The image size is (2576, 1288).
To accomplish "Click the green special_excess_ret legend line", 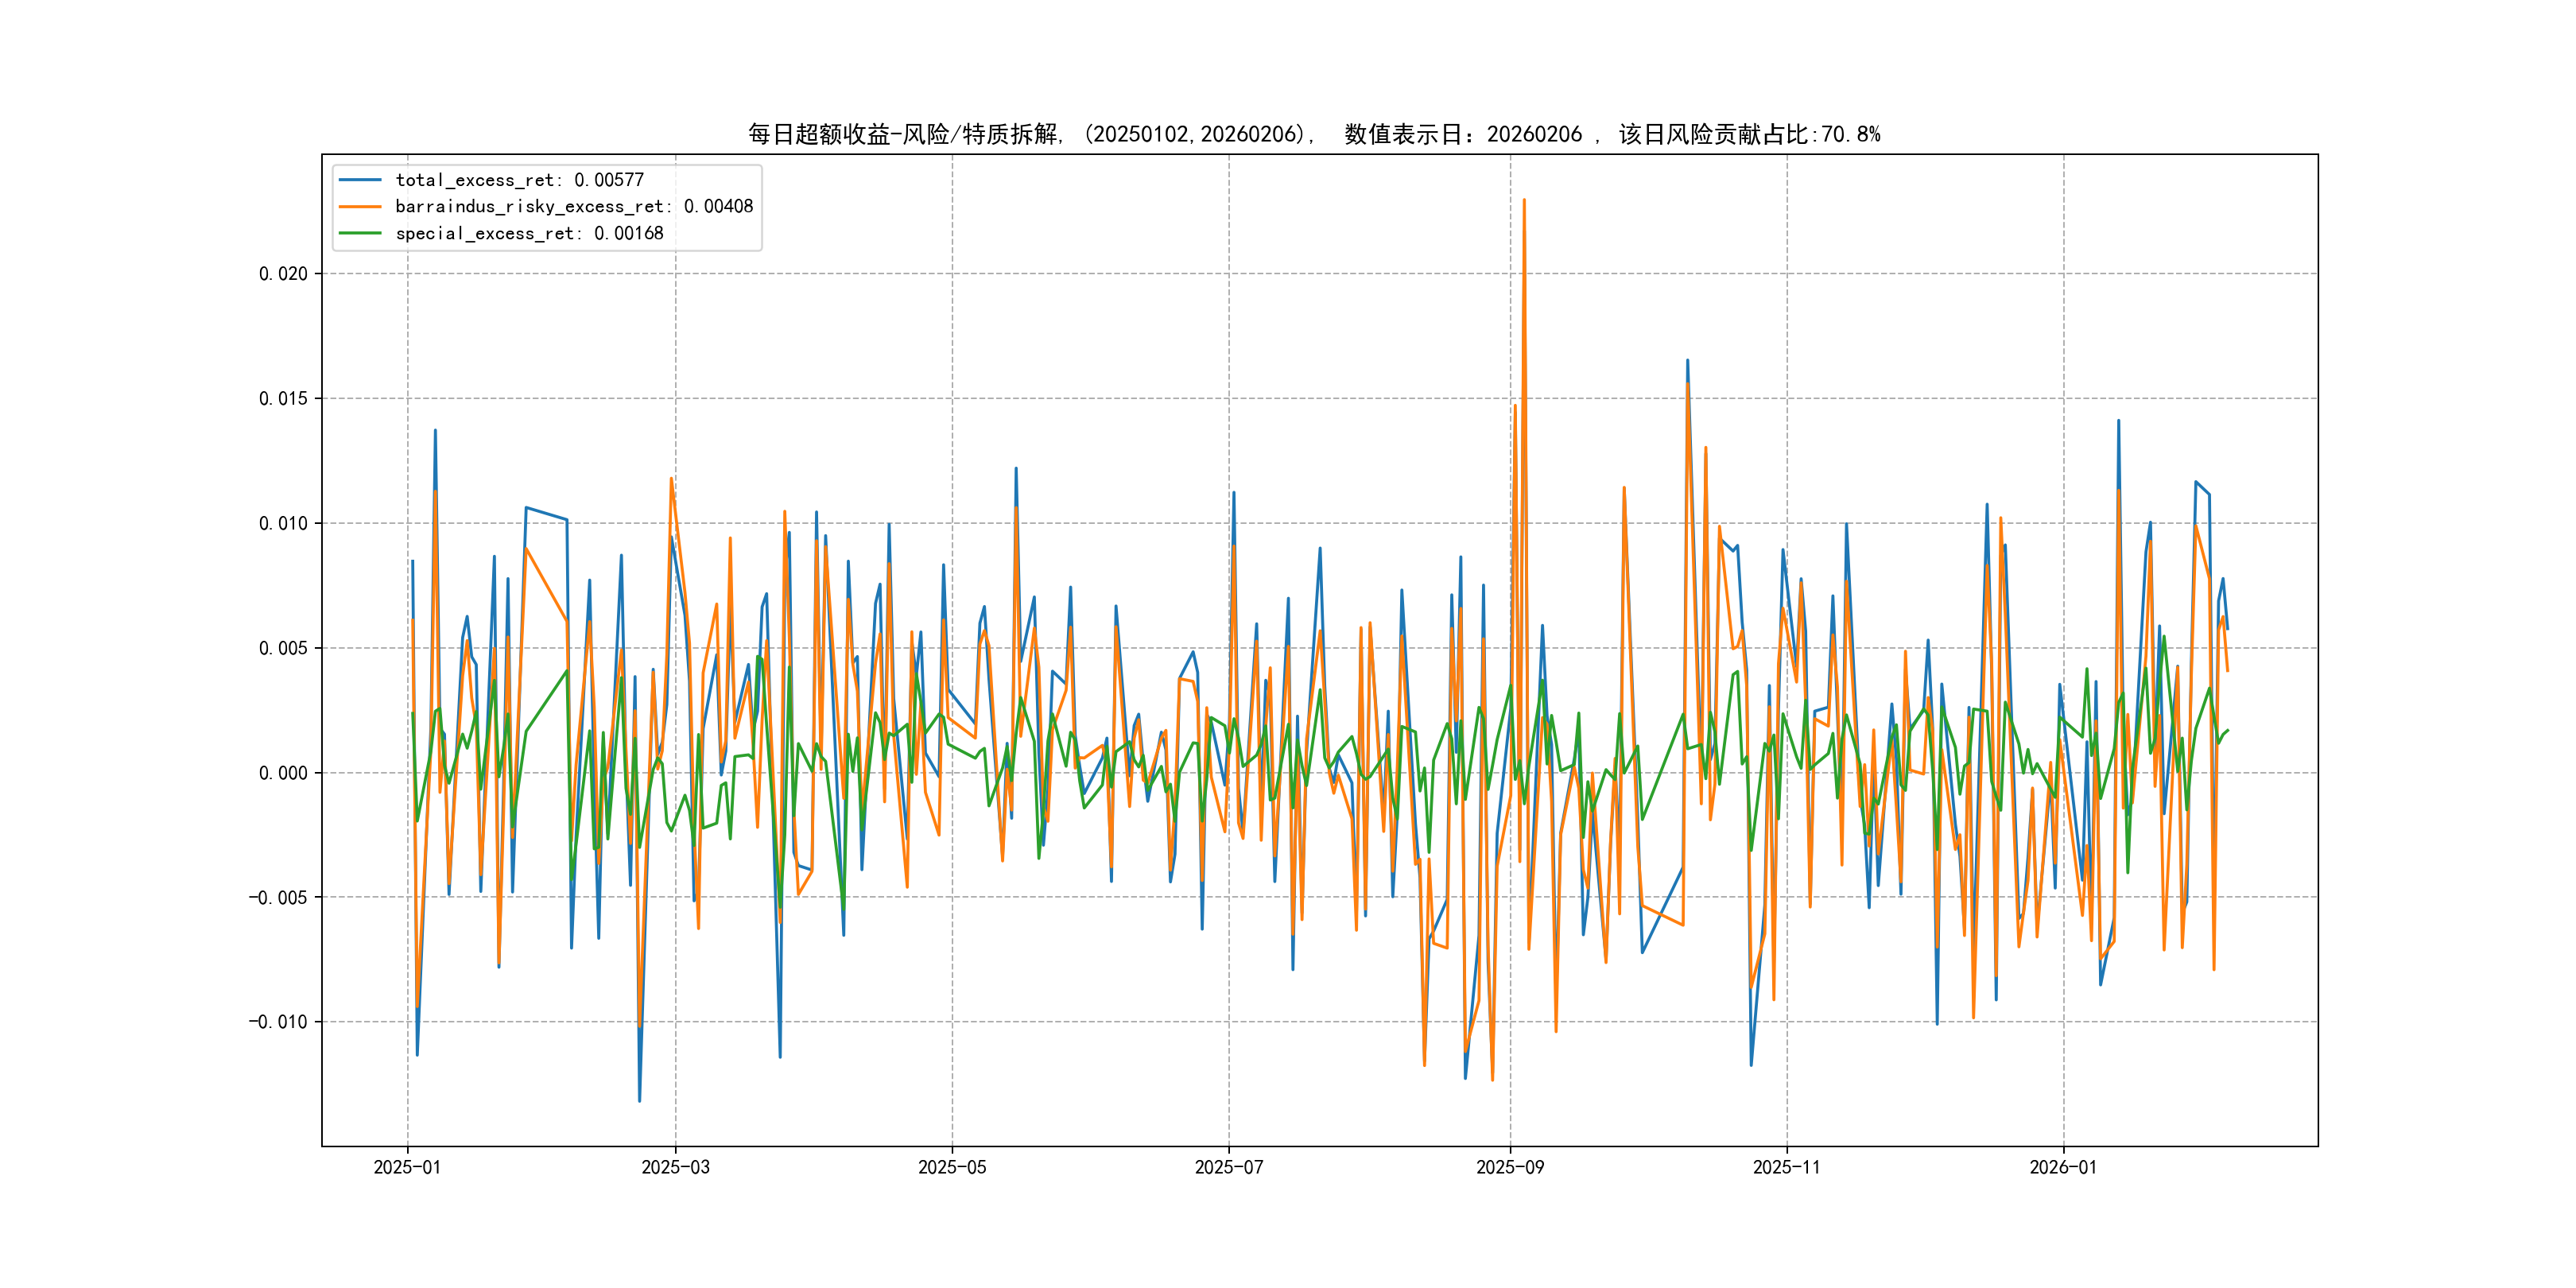I will [x=360, y=233].
